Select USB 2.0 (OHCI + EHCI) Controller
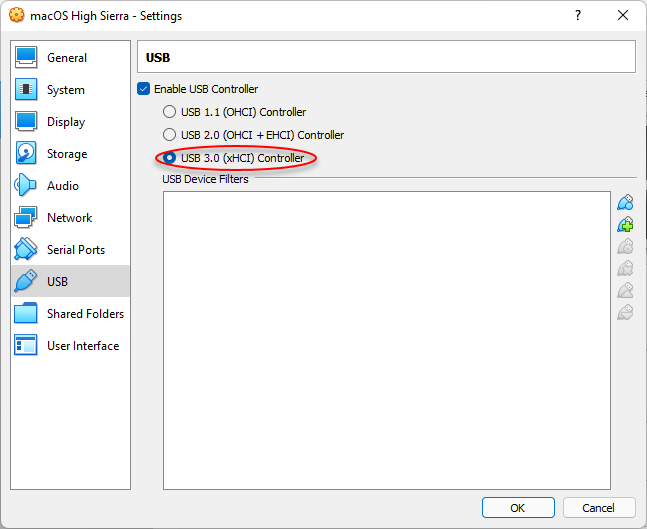The width and height of the screenshot is (647, 529). tap(169, 135)
